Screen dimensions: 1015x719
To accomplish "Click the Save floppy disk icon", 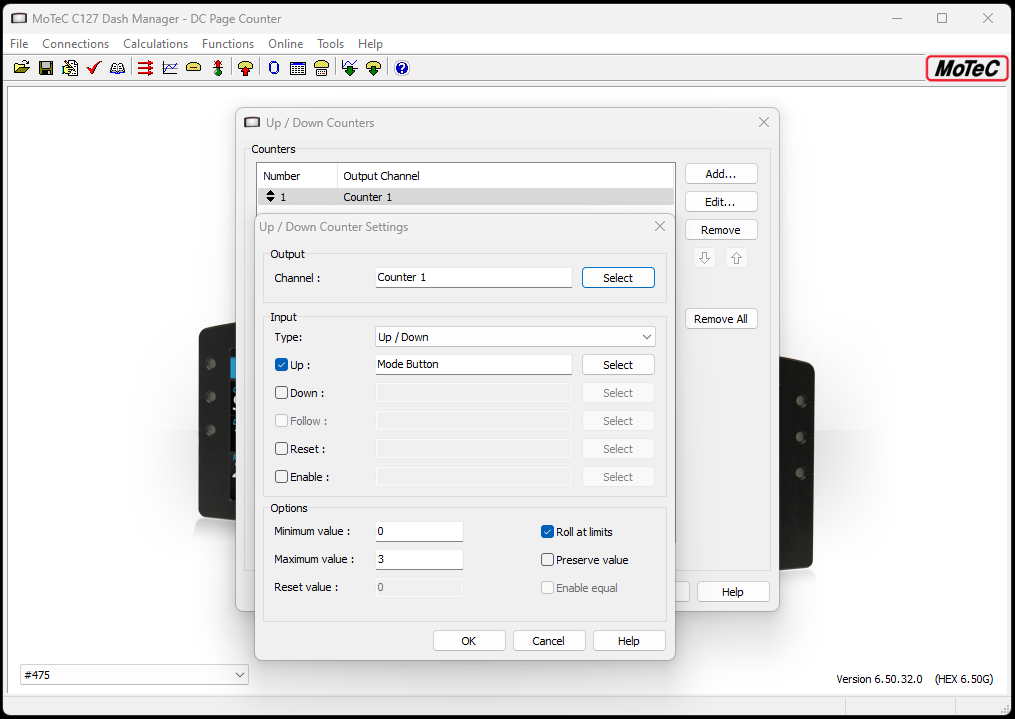I will click(46, 68).
